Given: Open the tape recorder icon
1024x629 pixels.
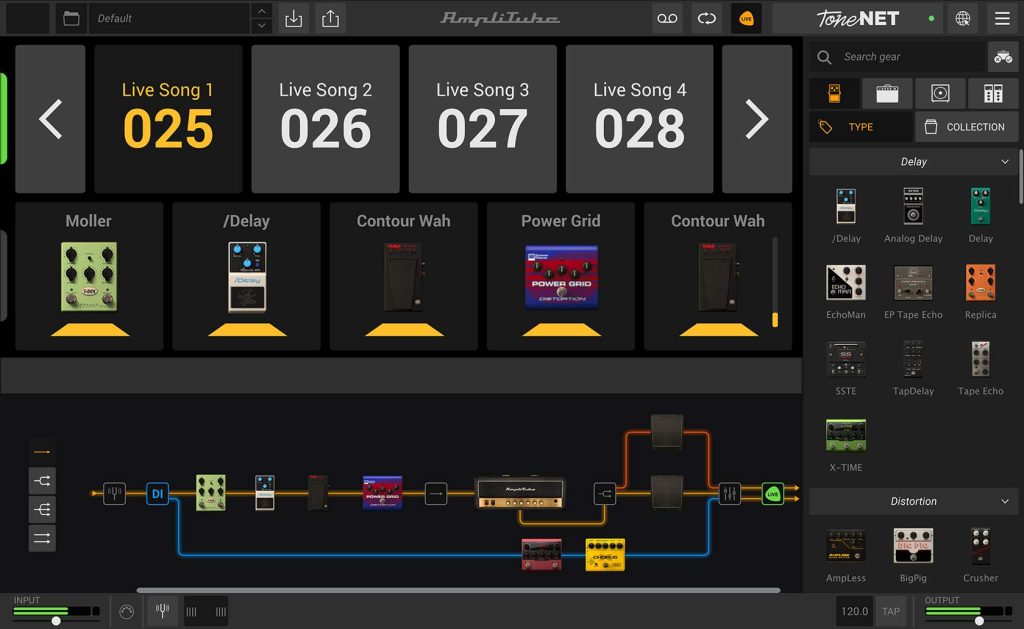Looking at the screenshot, I should [x=667, y=18].
